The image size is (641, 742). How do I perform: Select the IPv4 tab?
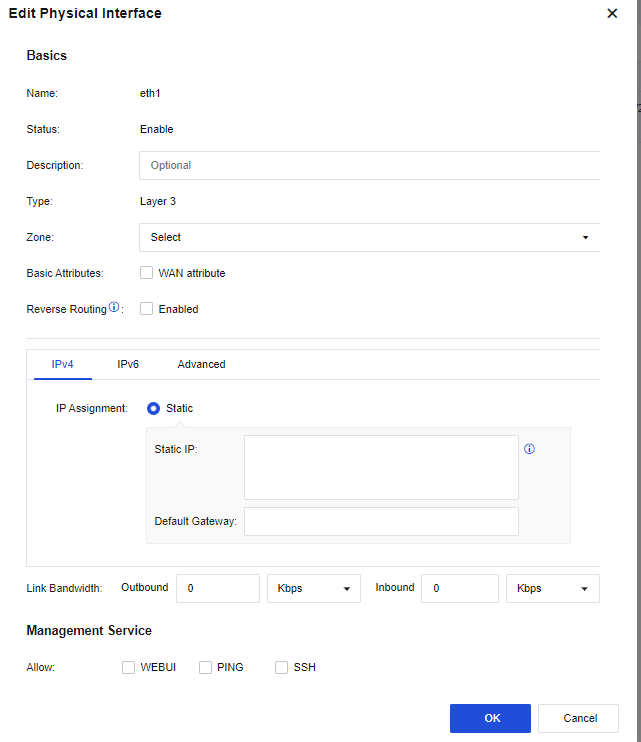pyautogui.click(x=62, y=364)
